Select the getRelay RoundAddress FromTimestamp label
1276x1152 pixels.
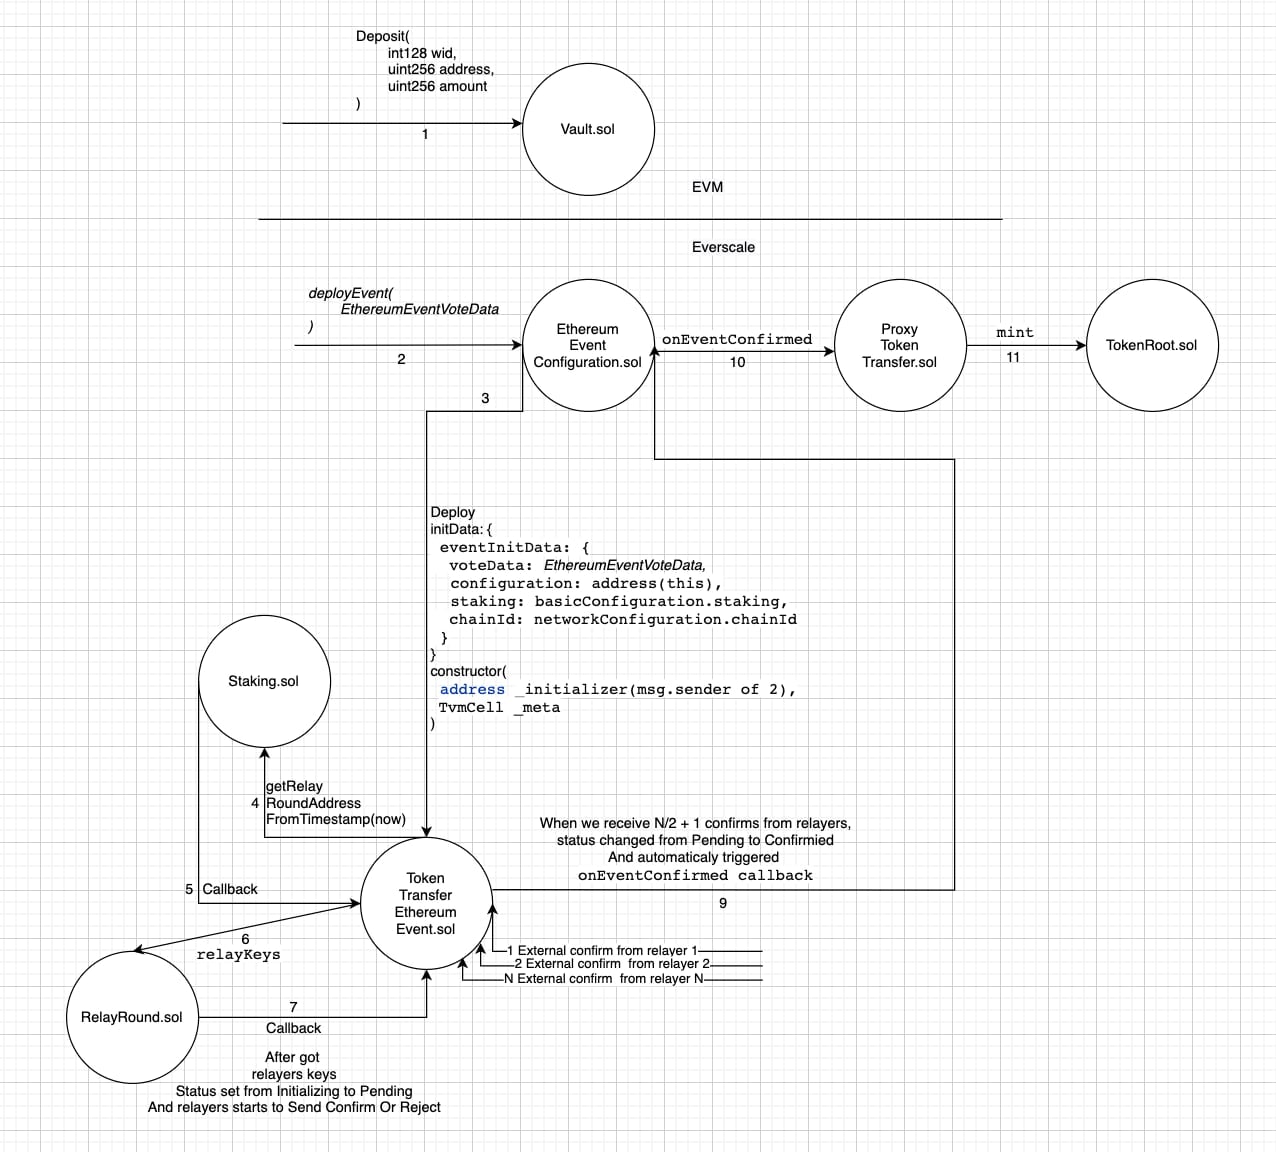click(x=335, y=803)
